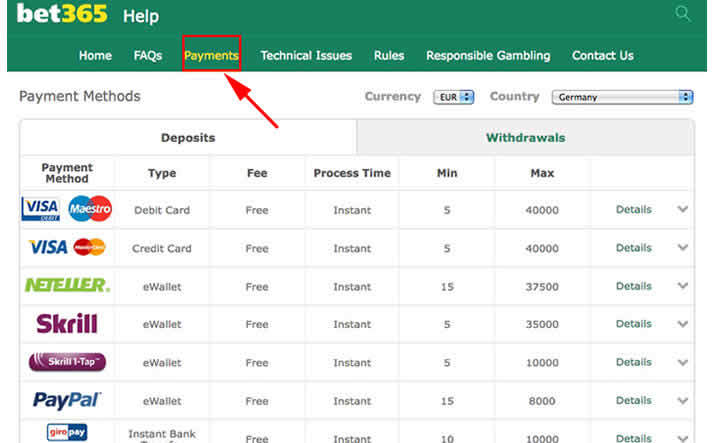
Task: Click the Skrill 1-Tap logo
Action: (67, 362)
